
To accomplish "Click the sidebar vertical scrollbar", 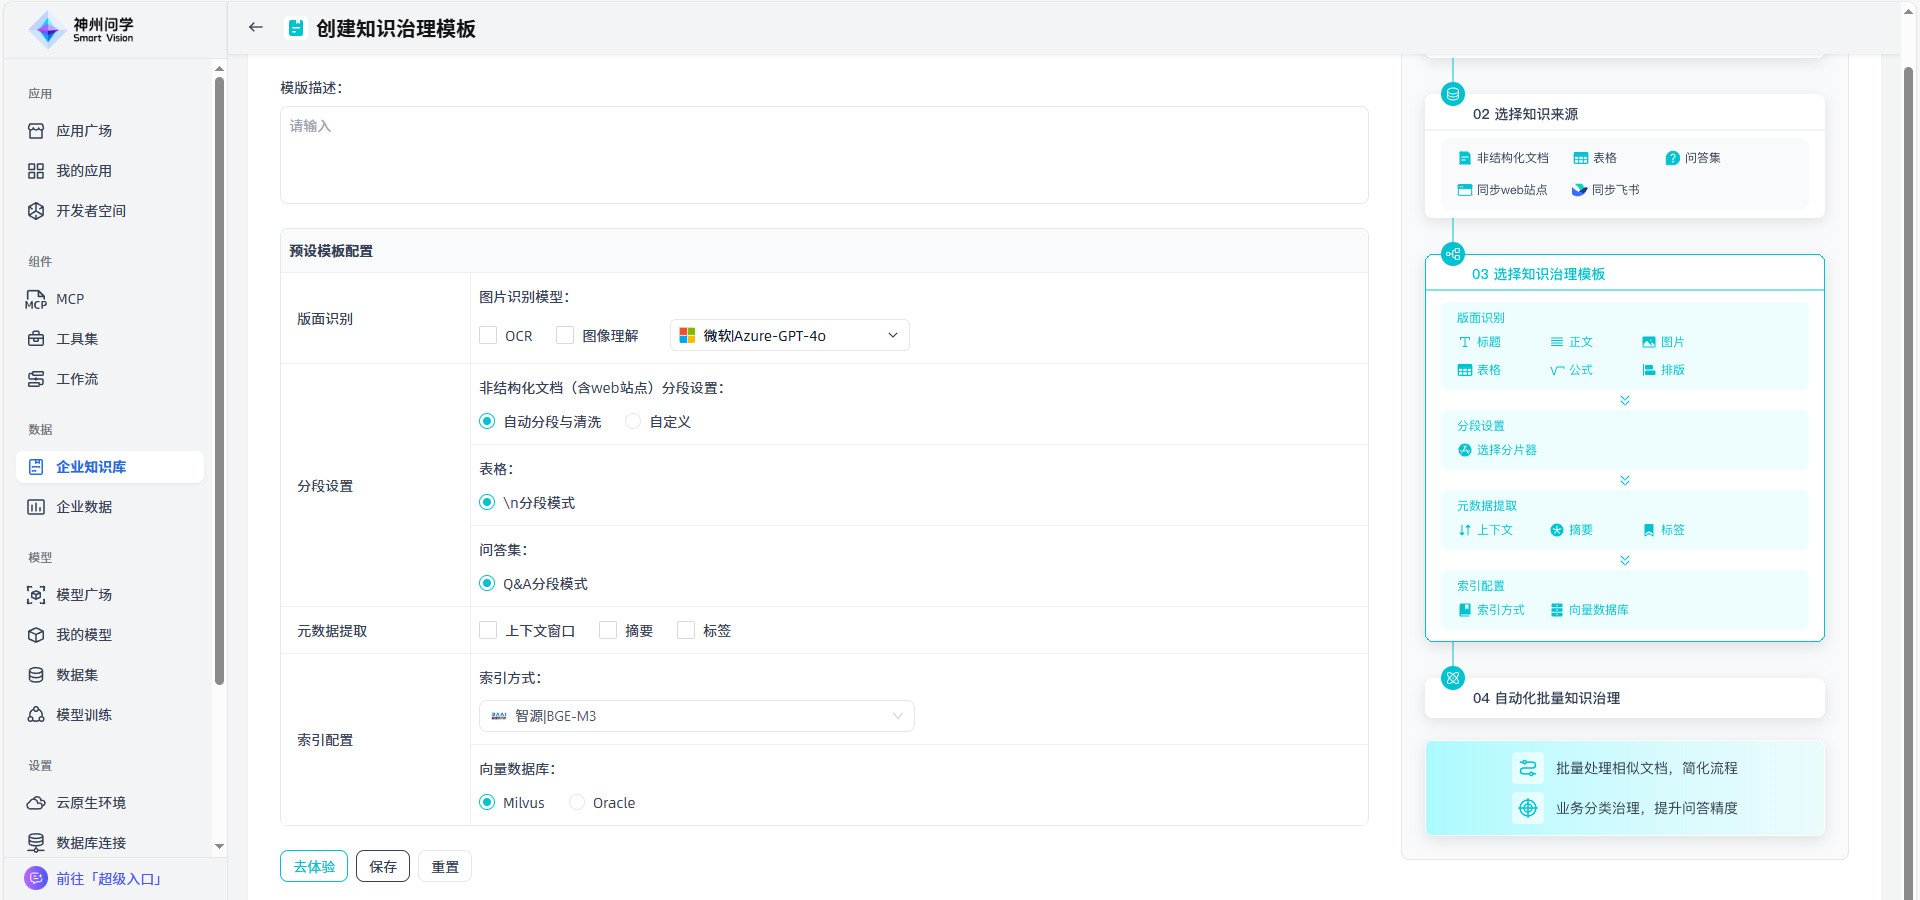I will point(219,380).
